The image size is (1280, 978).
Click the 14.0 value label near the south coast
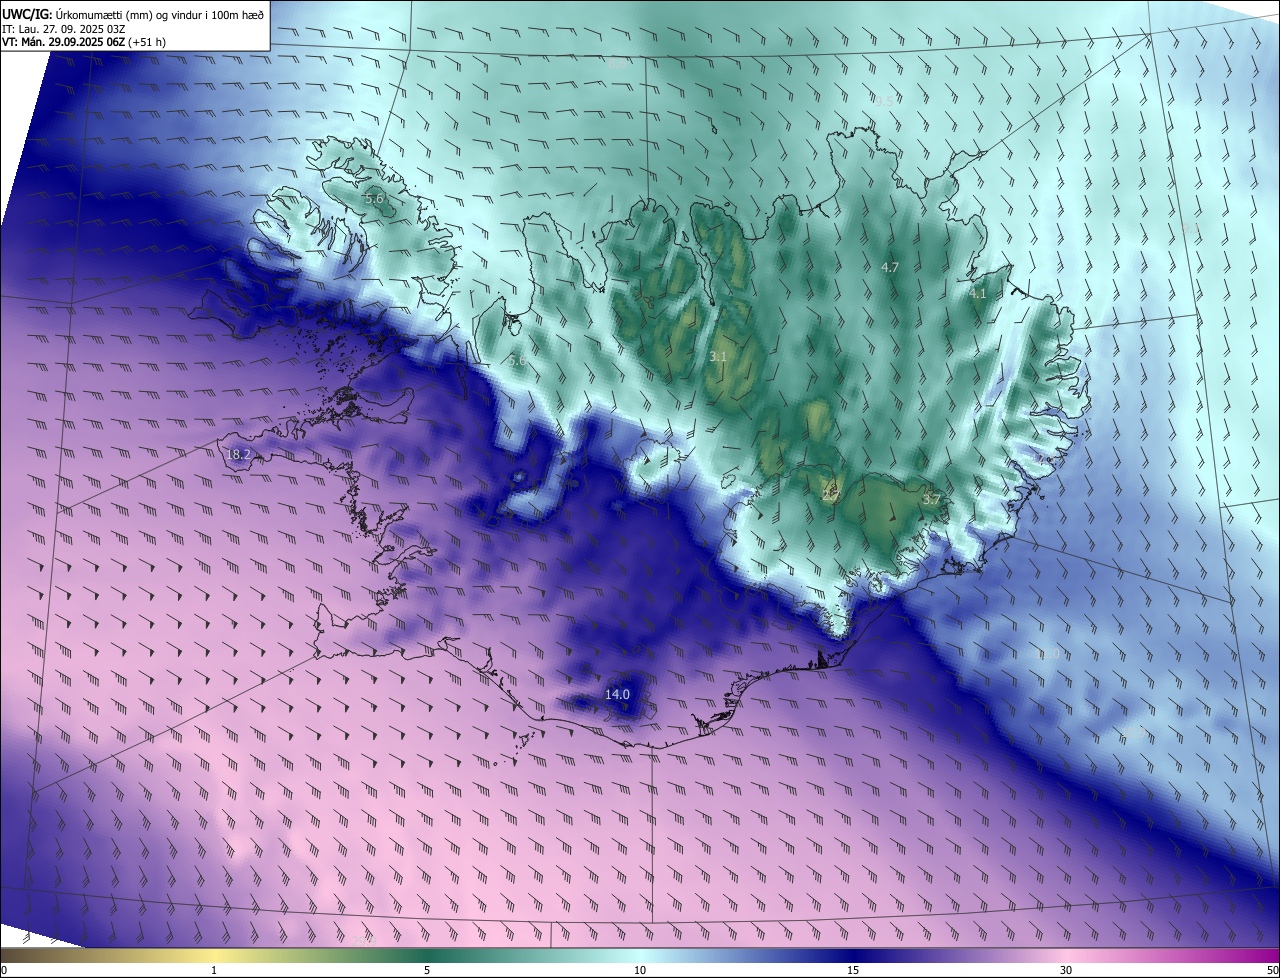(617, 694)
